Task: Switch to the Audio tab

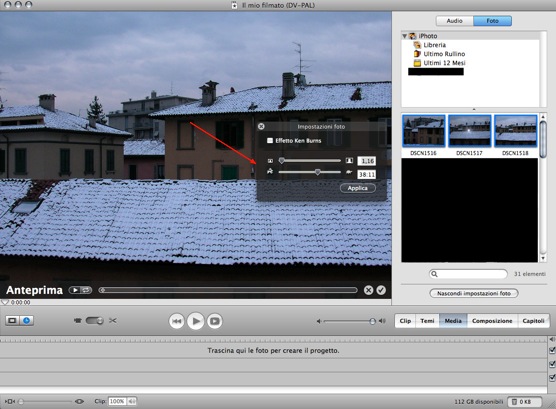Action: [454, 21]
